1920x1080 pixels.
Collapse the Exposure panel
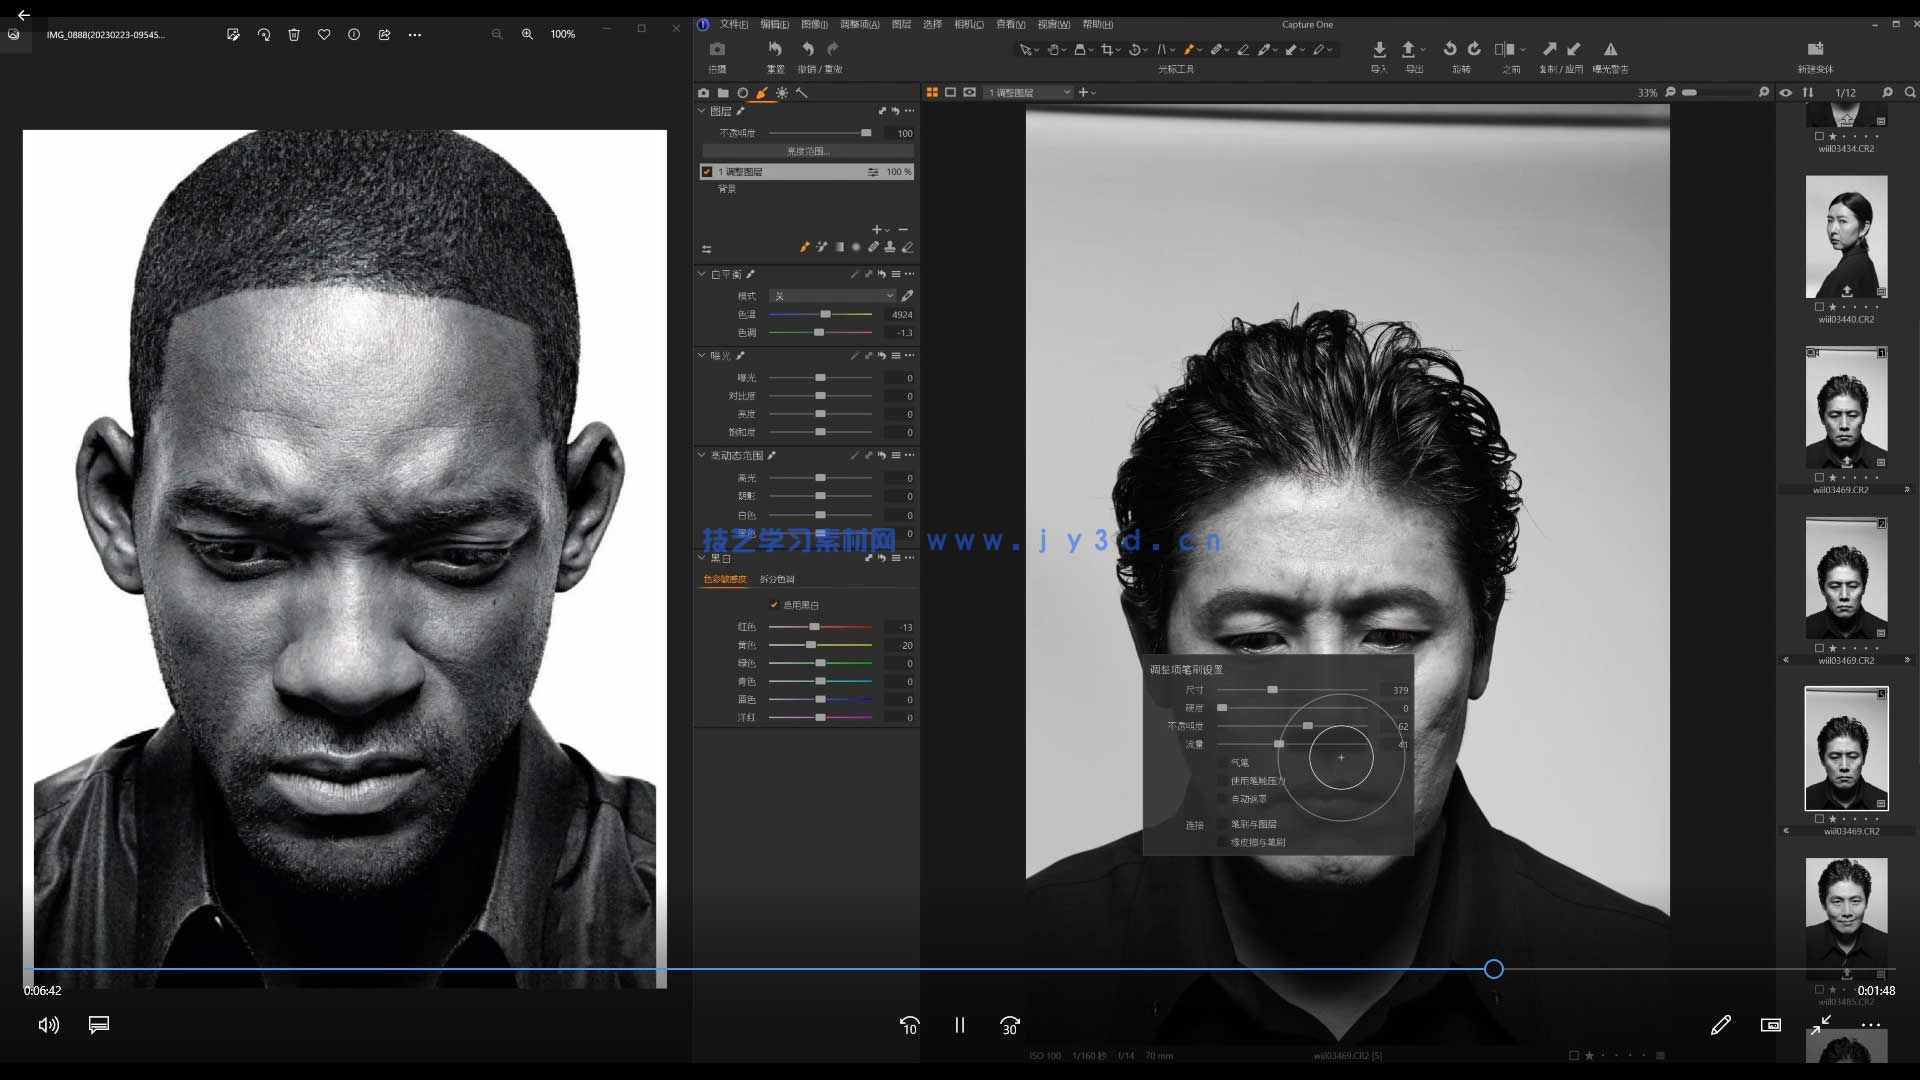[701, 356]
